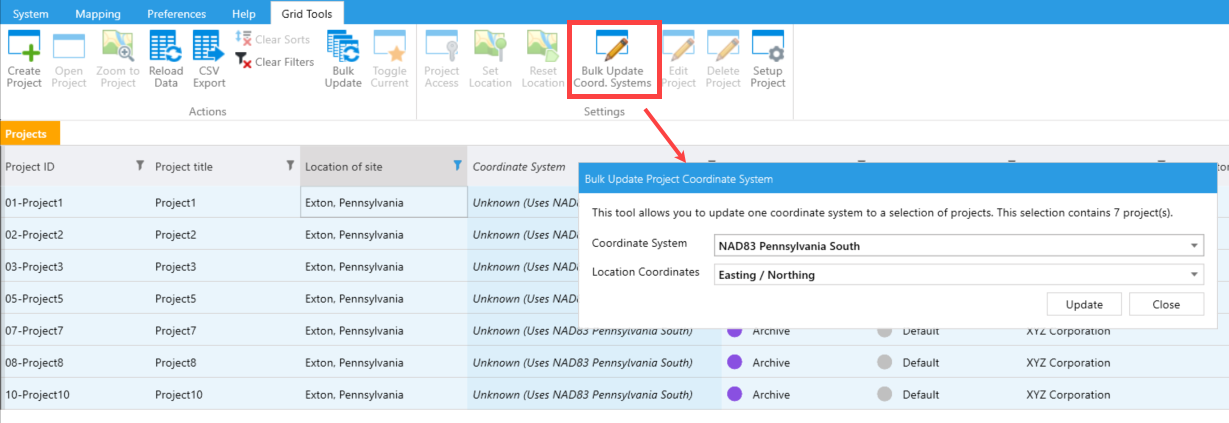The image size is (1229, 423).
Task: Select the 02-Project2 cell
Action: [75, 234]
